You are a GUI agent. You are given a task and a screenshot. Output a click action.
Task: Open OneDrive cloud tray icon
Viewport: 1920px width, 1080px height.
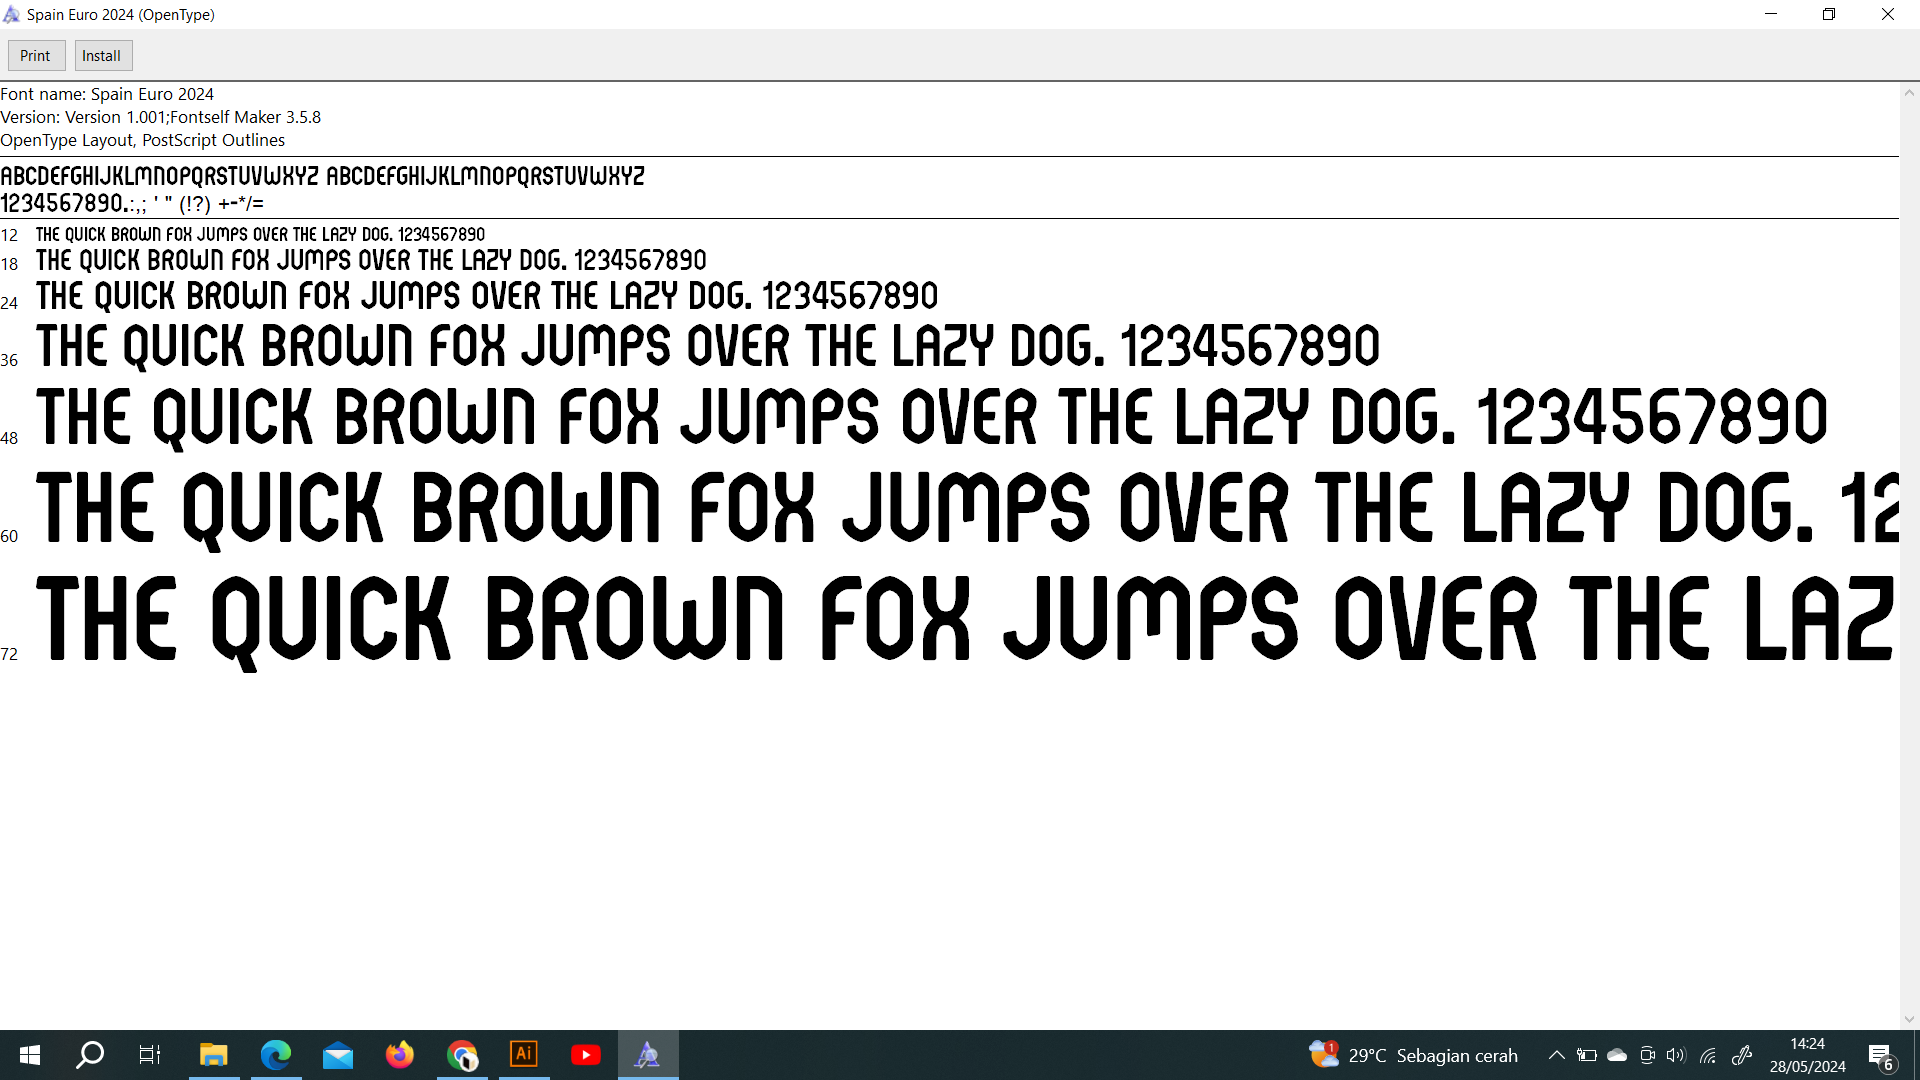(x=1617, y=1055)
